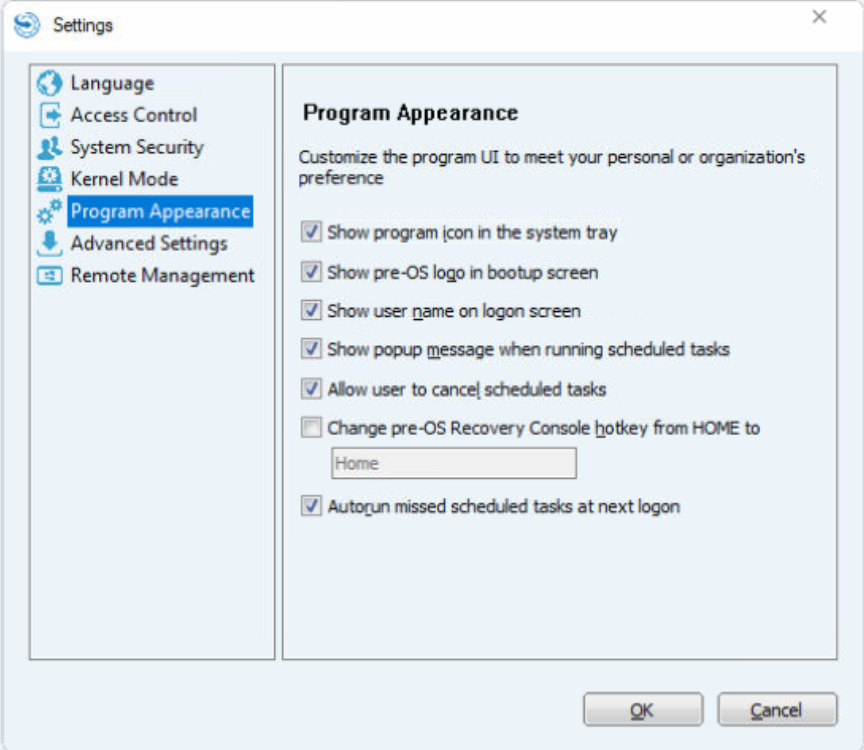Click the Kernel Mode icon
This screenshot has width=864, height=750.
coord(50,179)
